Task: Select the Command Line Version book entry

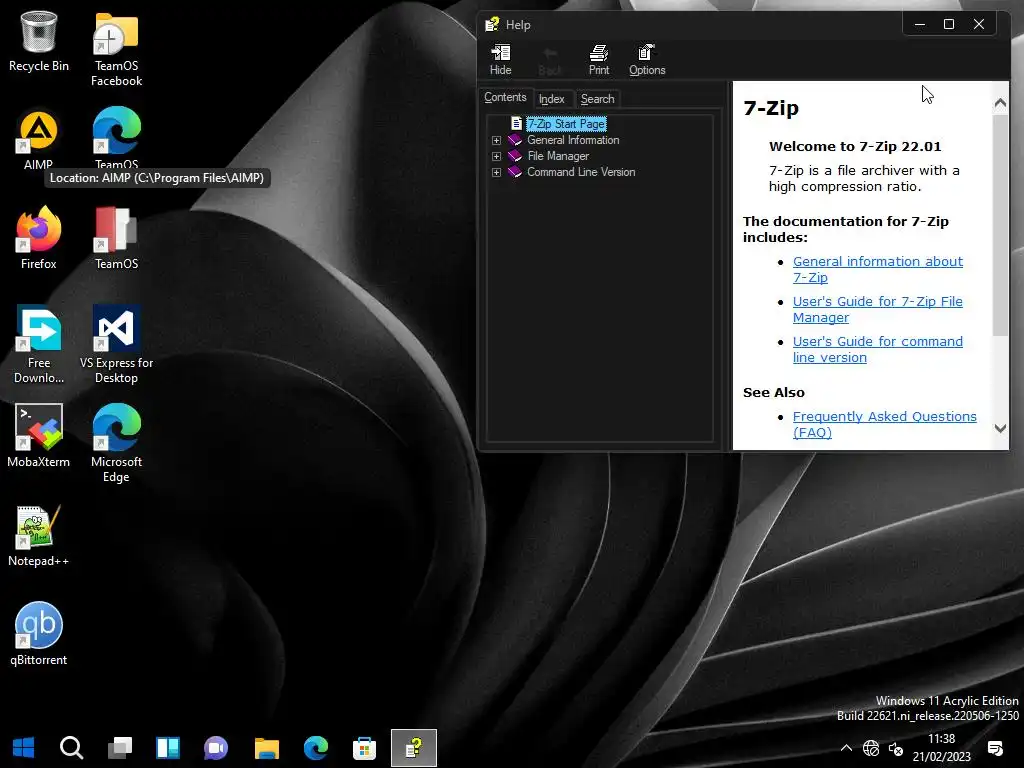Action: [x=581, y=172]
